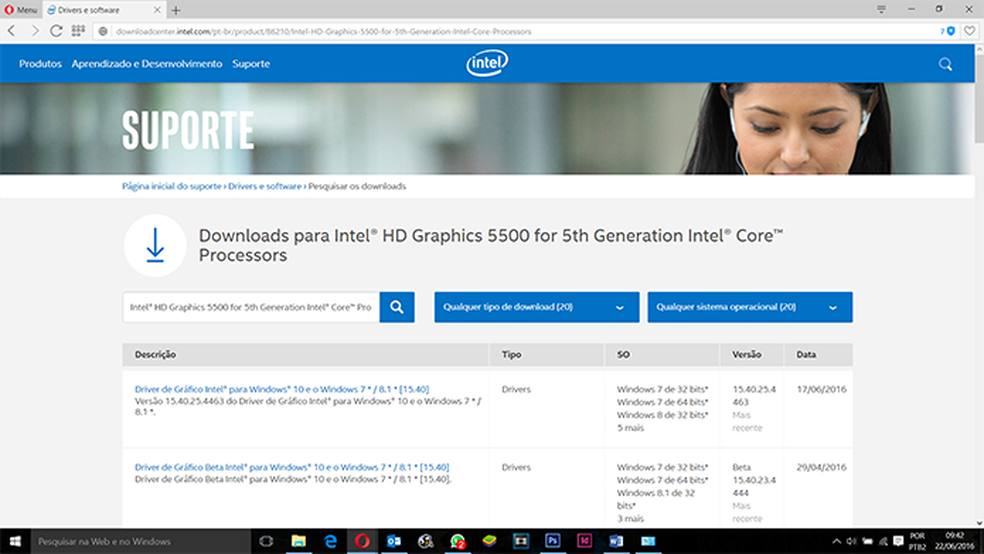Open the Opera Menu button
Image resolution: width=984 pixels, height=554 pixels.
point(20,10)
